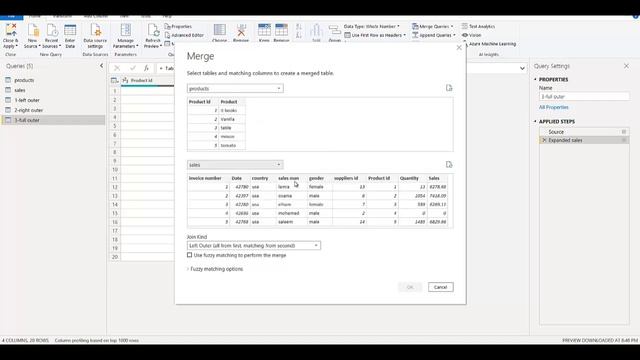
Task: Collapse the Queries pane arrow
Action: tap(101, 66)
